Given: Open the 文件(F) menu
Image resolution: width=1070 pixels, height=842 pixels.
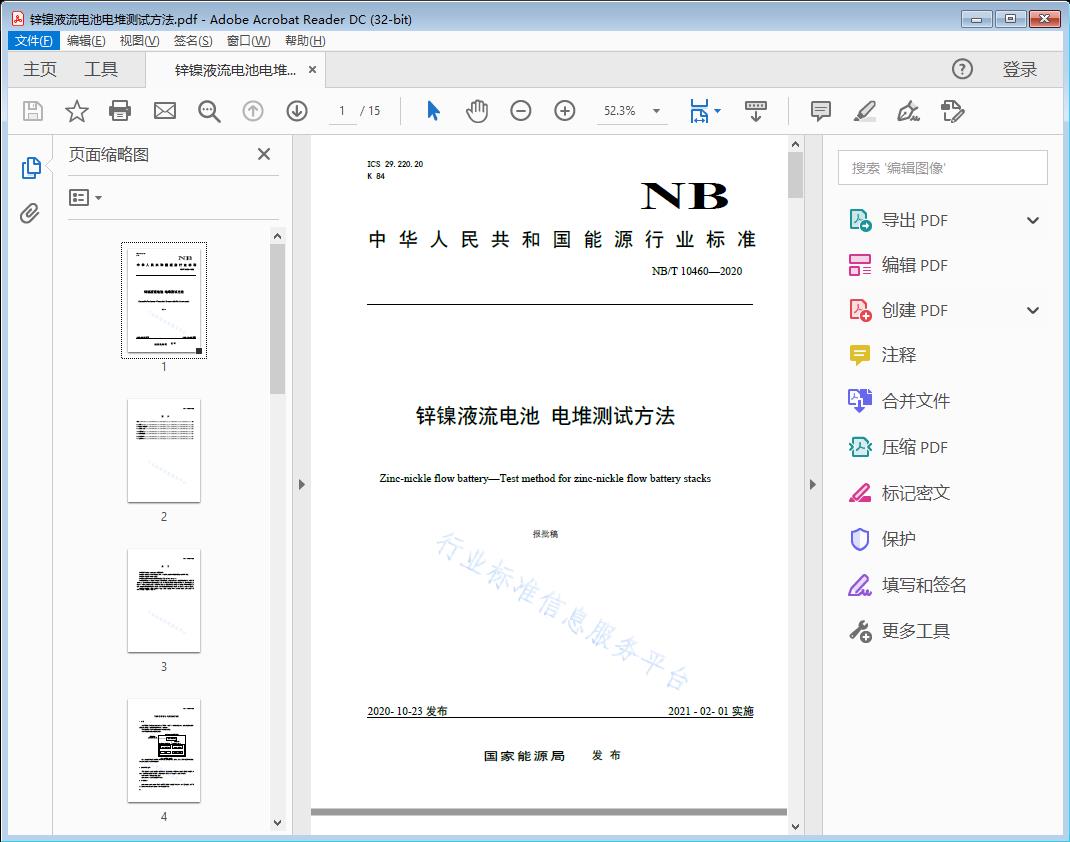Looking at the screenshot, I should (x=34, y=41).
